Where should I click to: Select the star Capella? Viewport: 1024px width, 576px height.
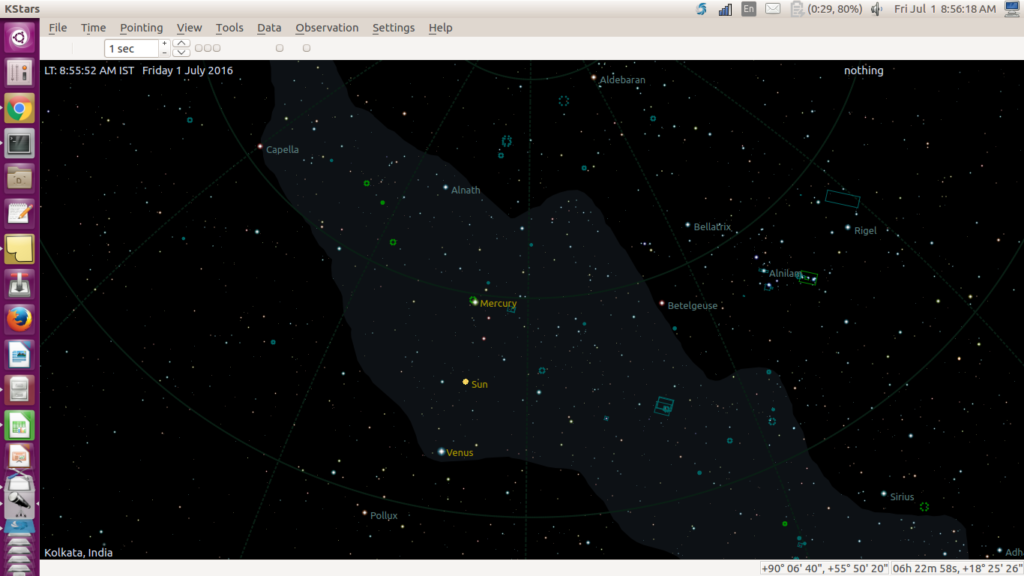pyautogui.click(x=260, y=146)
